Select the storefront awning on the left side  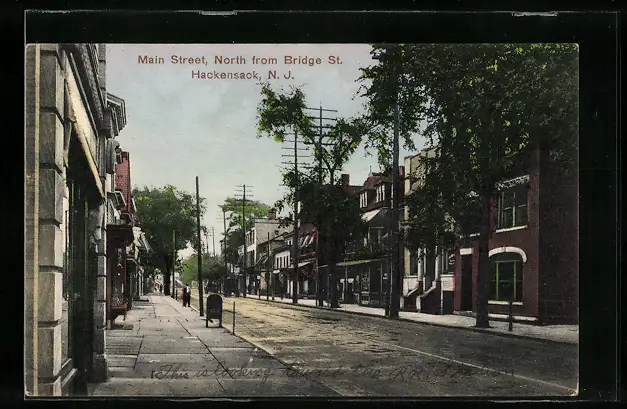pos(121,233)
